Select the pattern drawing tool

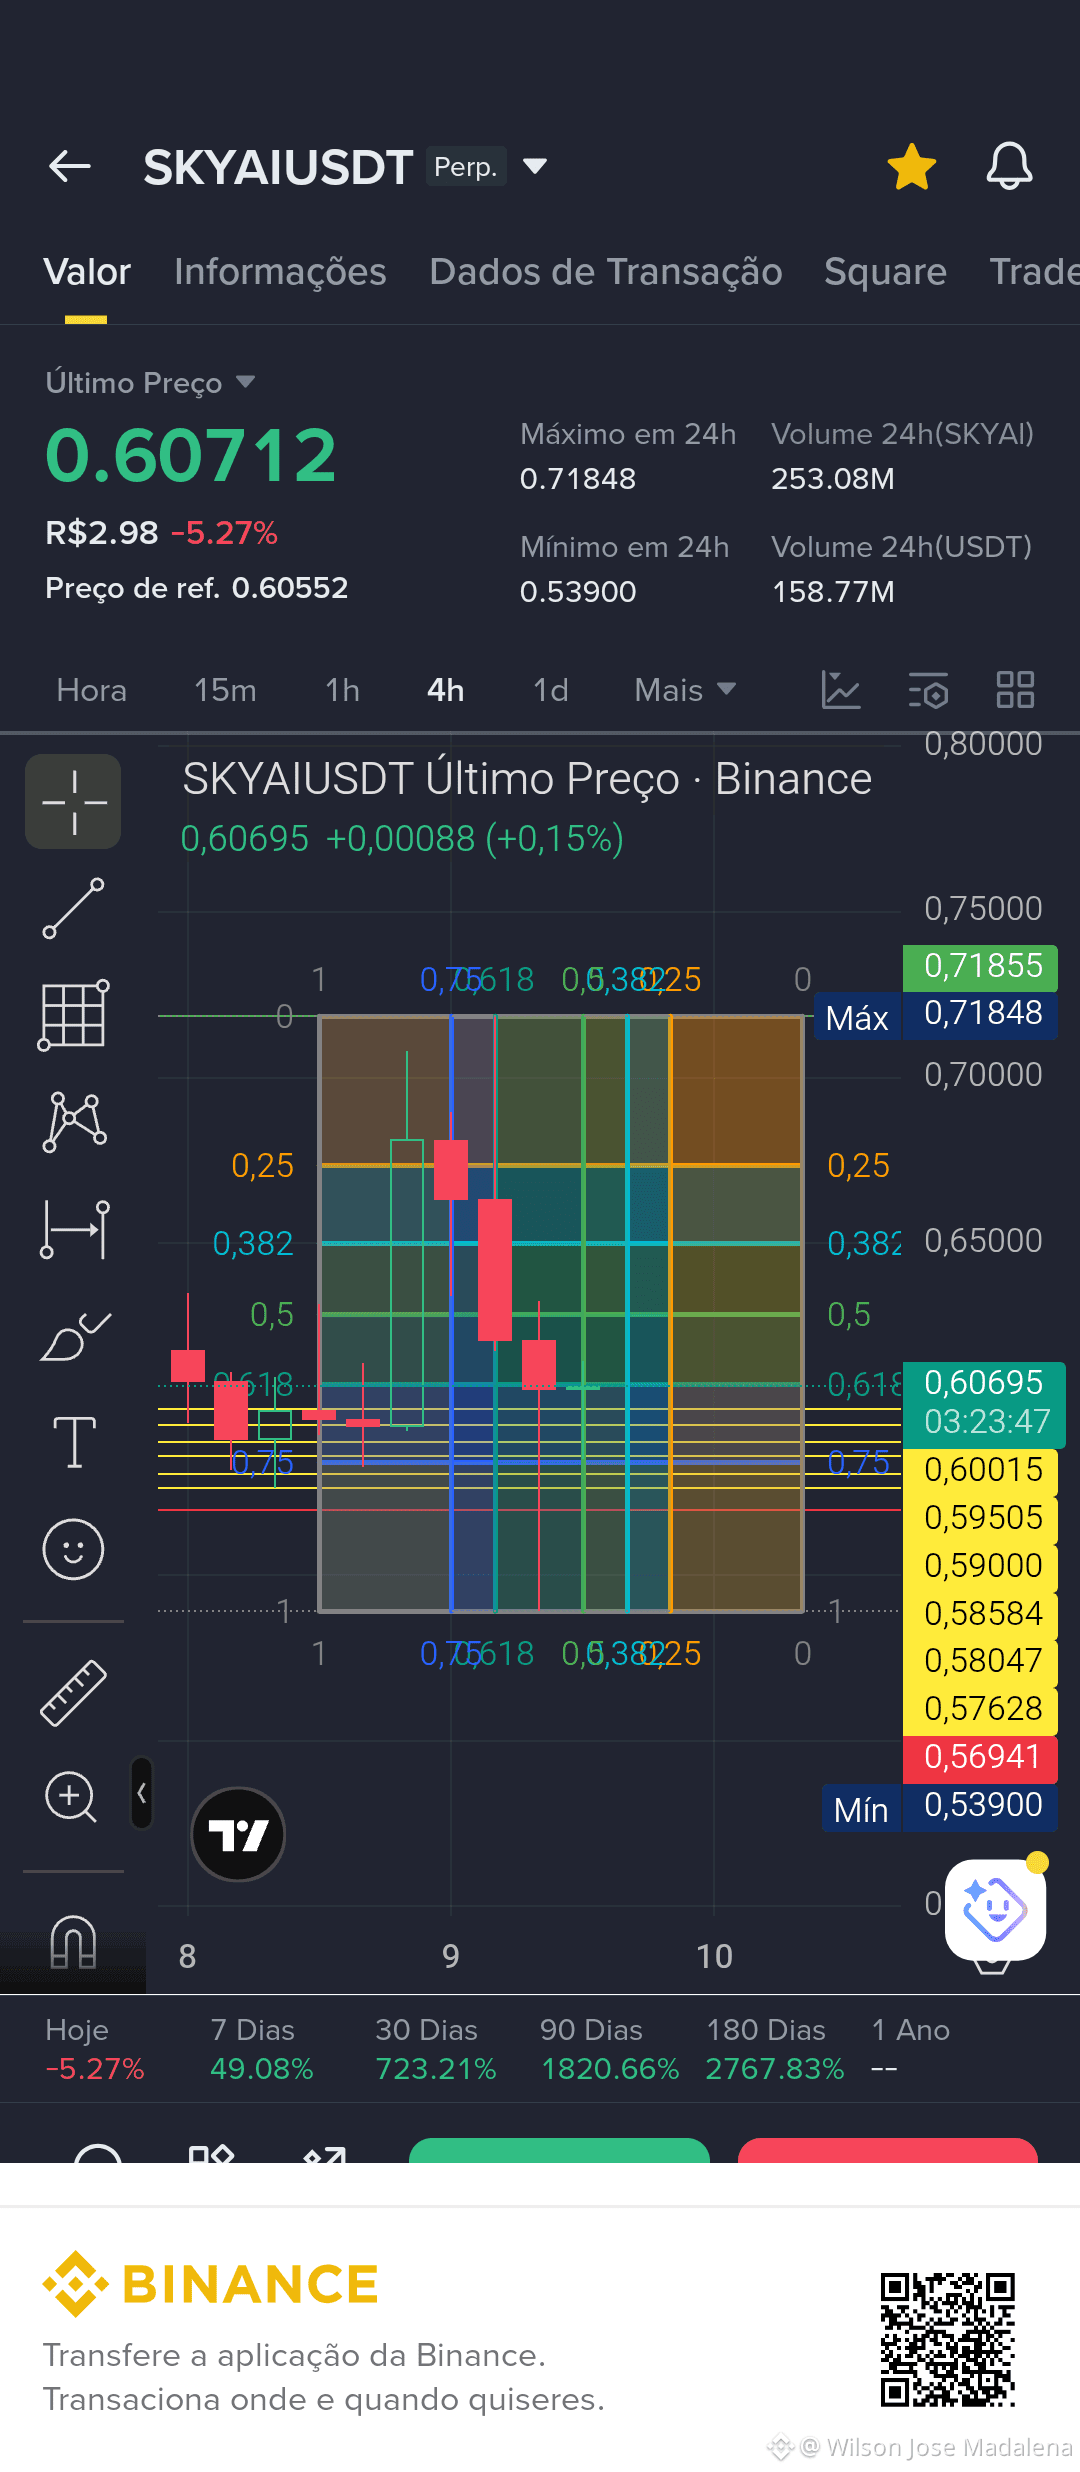73,1122
